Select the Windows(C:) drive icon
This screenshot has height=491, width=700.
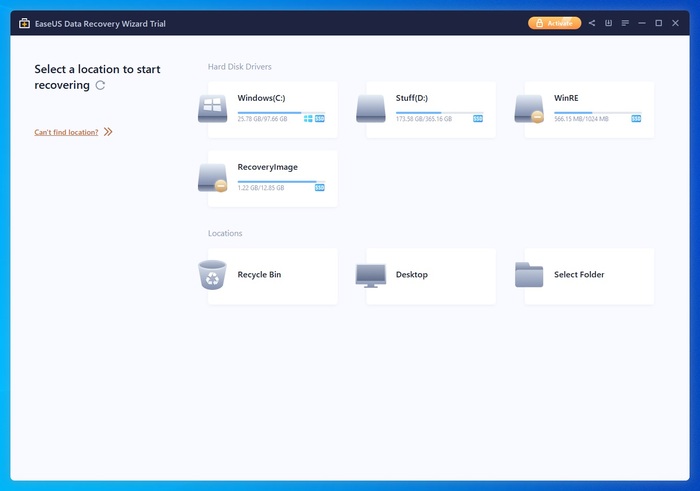(x=212, y=108)
